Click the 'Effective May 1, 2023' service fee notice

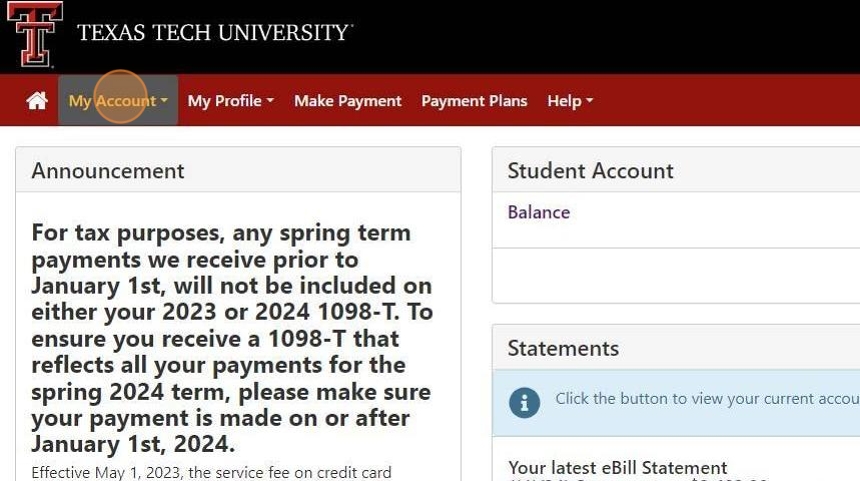click(x=211, y=472)
